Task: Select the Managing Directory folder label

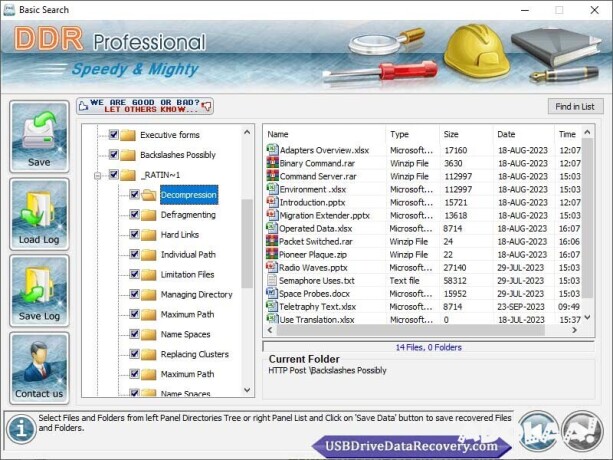Action: tap(196, 294)
